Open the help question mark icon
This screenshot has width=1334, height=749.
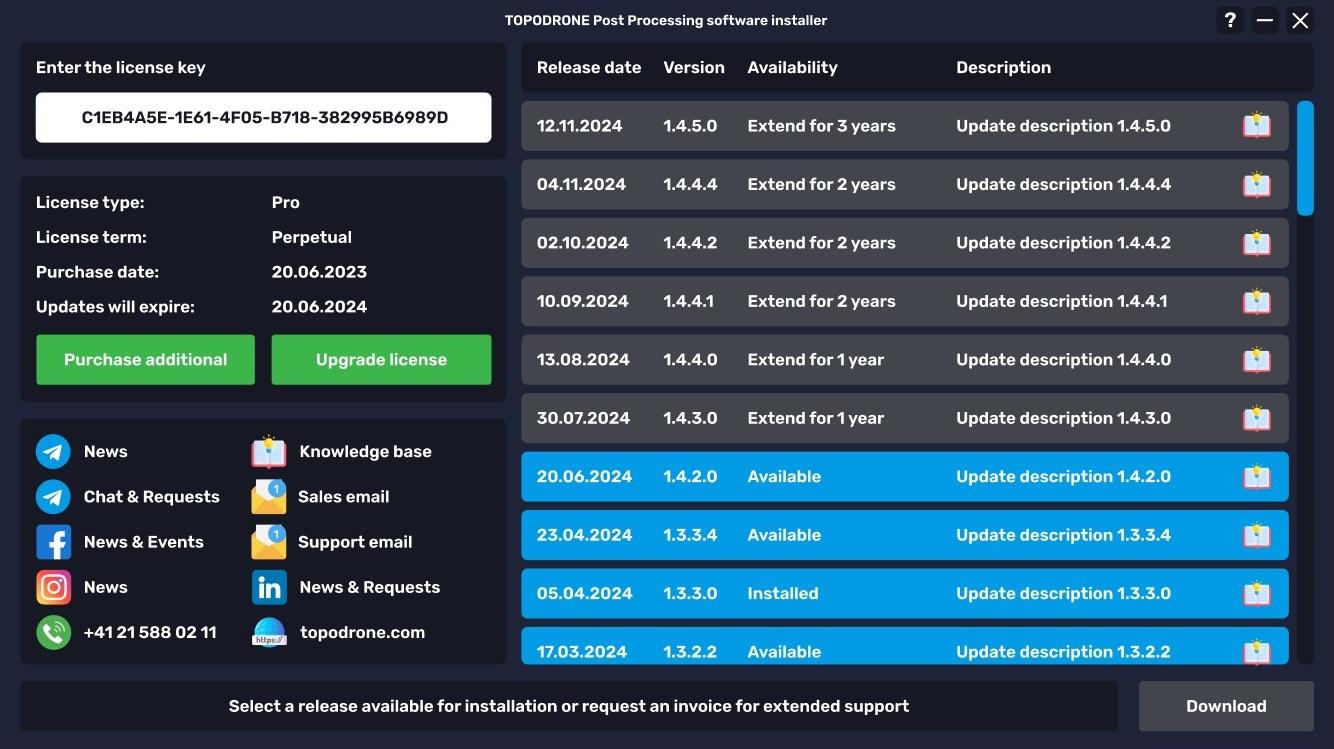click(x=1230, y=20)
